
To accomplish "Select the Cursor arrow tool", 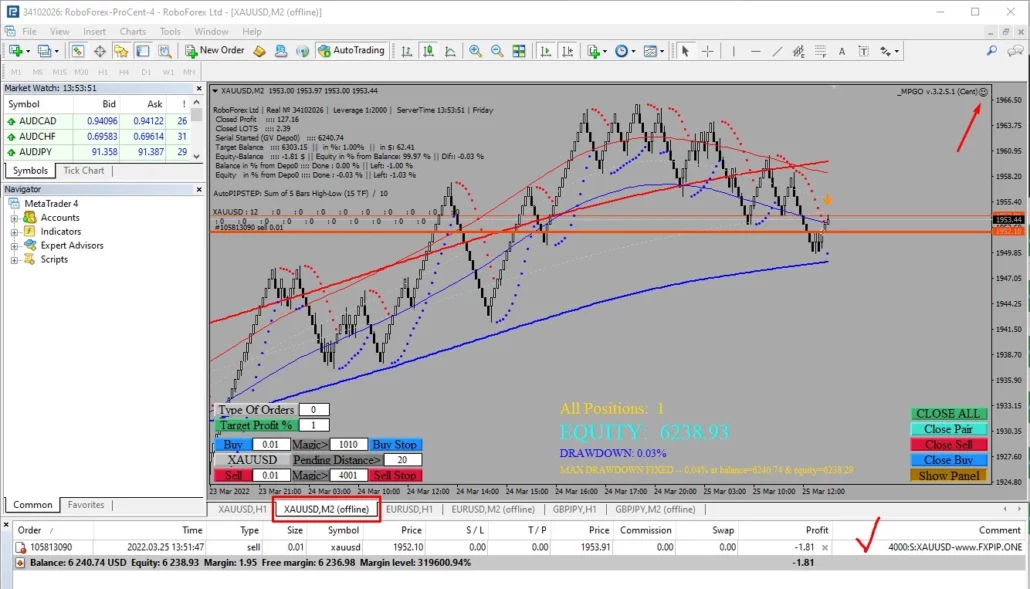I will (x=685, y=51).
